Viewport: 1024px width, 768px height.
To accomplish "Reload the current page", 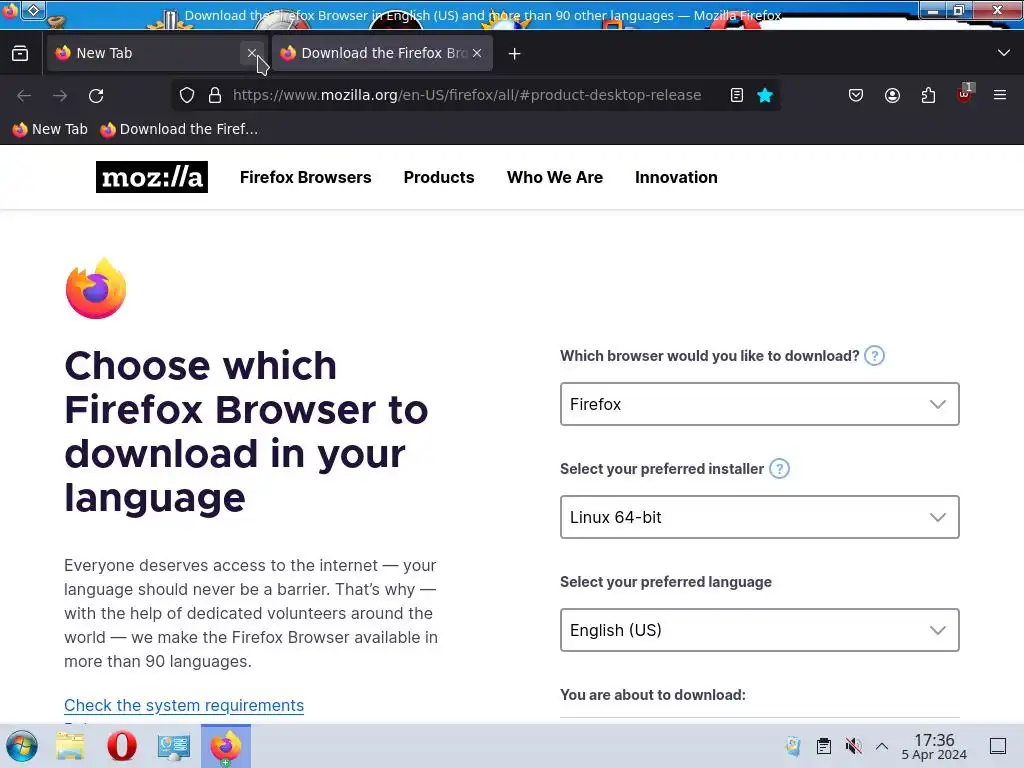I will [96, 95].
